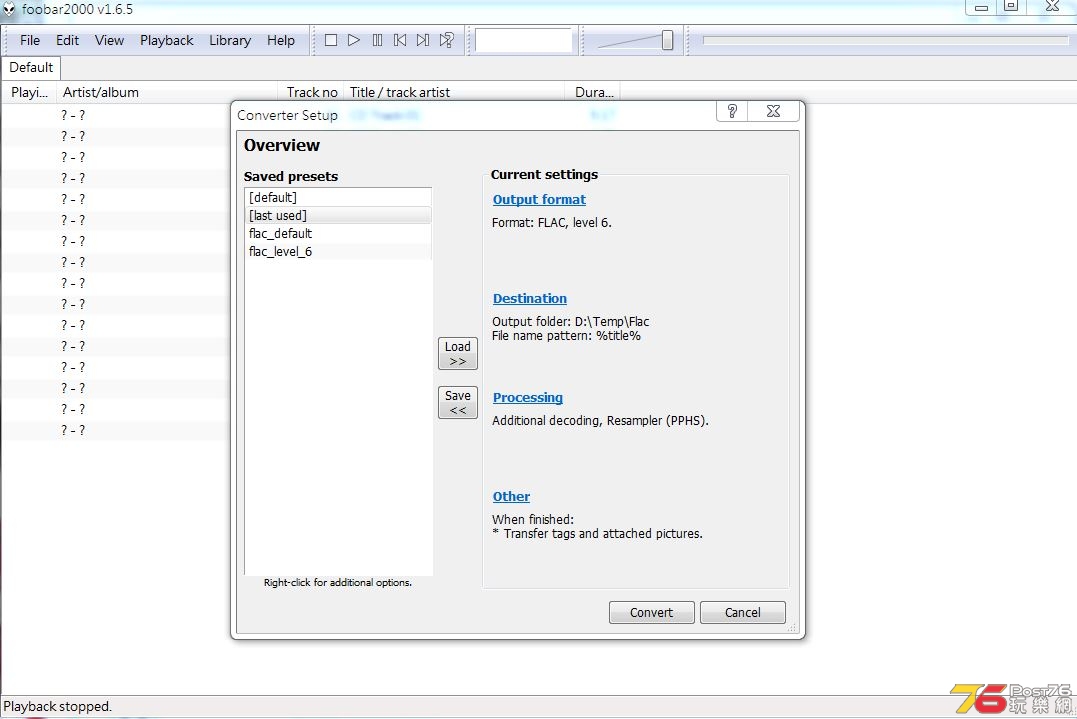Click the Stop playback button
1077x719 pixels.
330,41
